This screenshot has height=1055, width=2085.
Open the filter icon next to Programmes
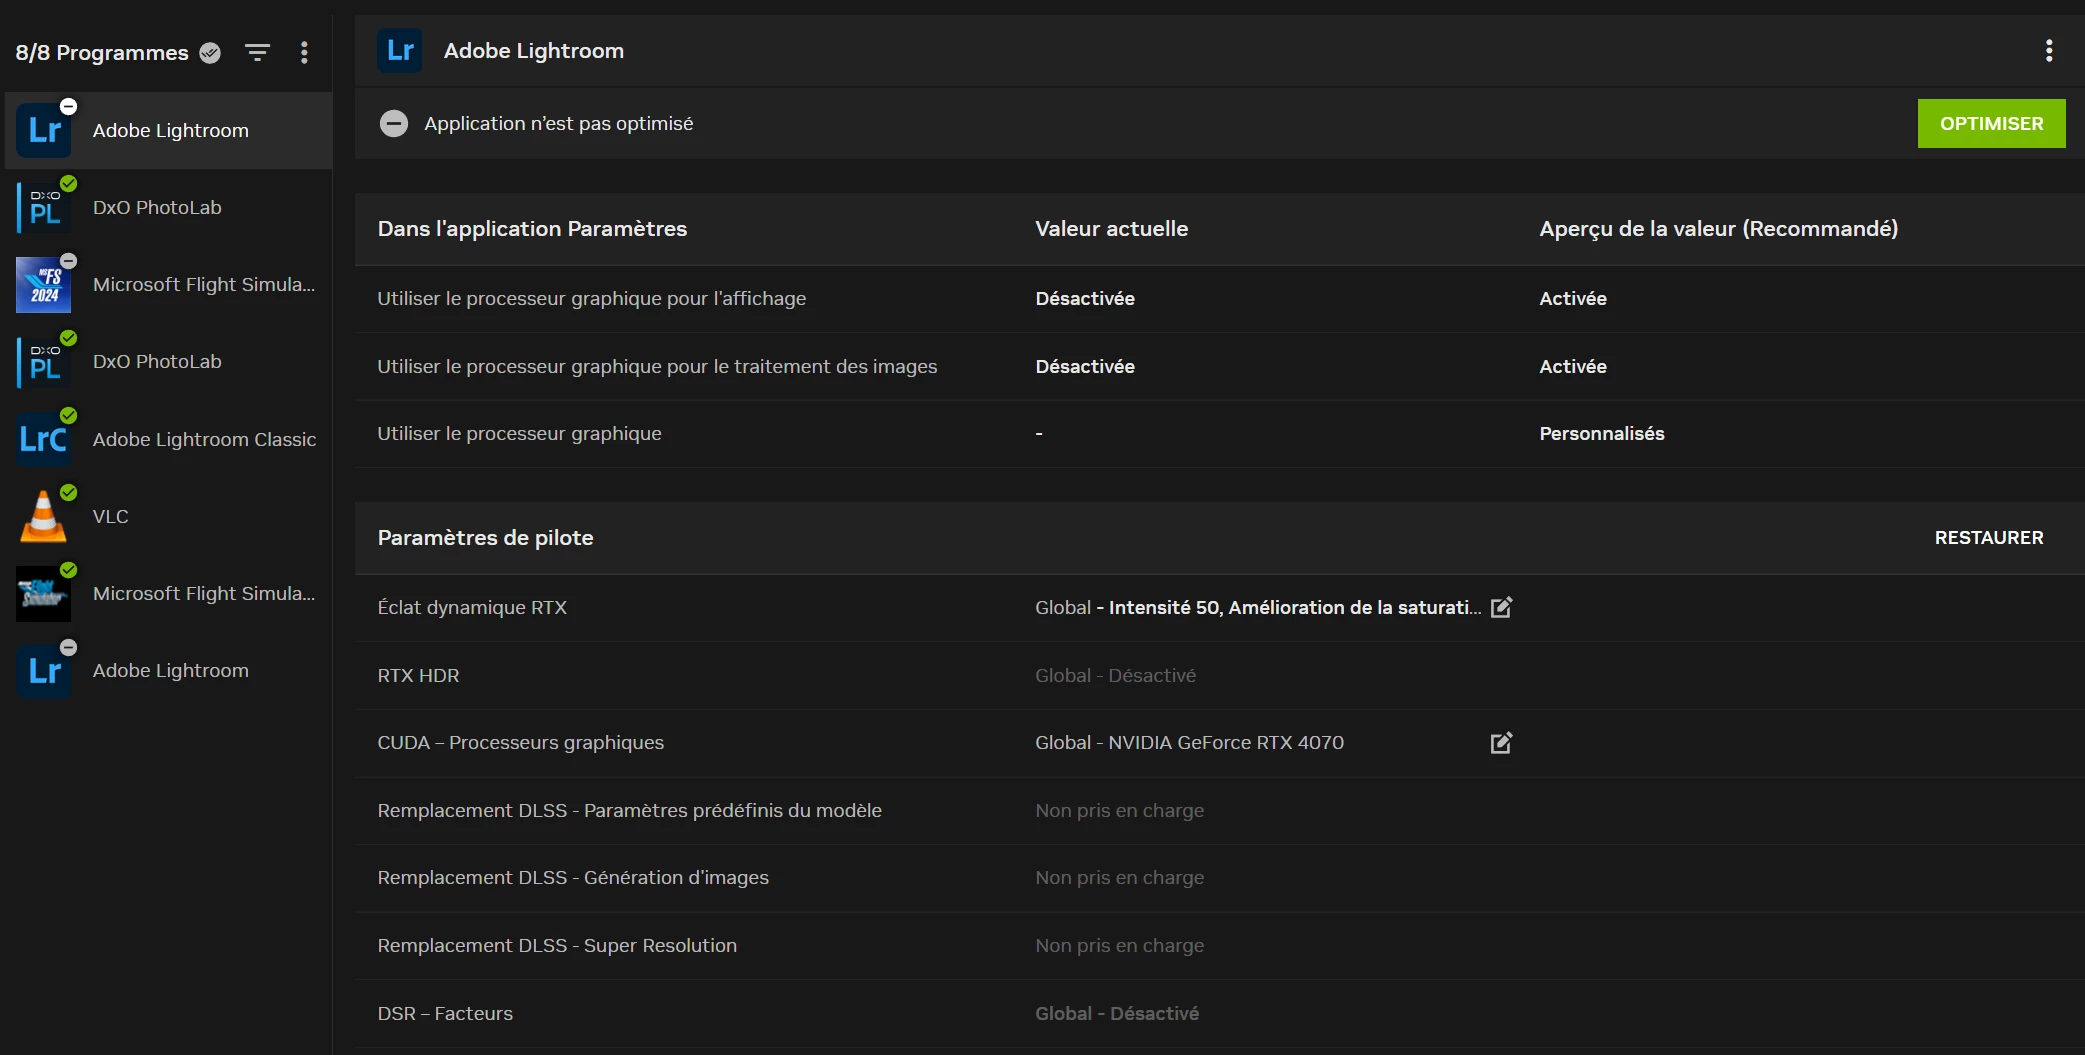point(257,52)
